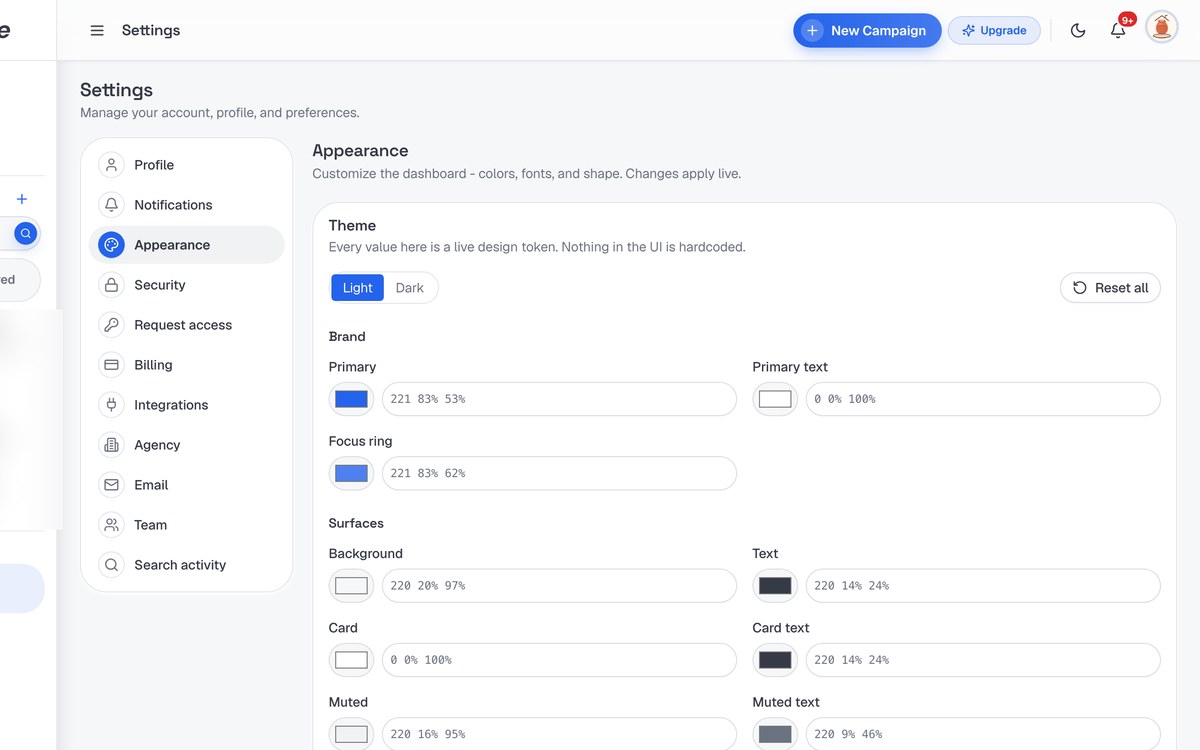The width and height of the screenshot is (1200, 750).
Task: Open Security settings section
Action: tap(187, 285)
